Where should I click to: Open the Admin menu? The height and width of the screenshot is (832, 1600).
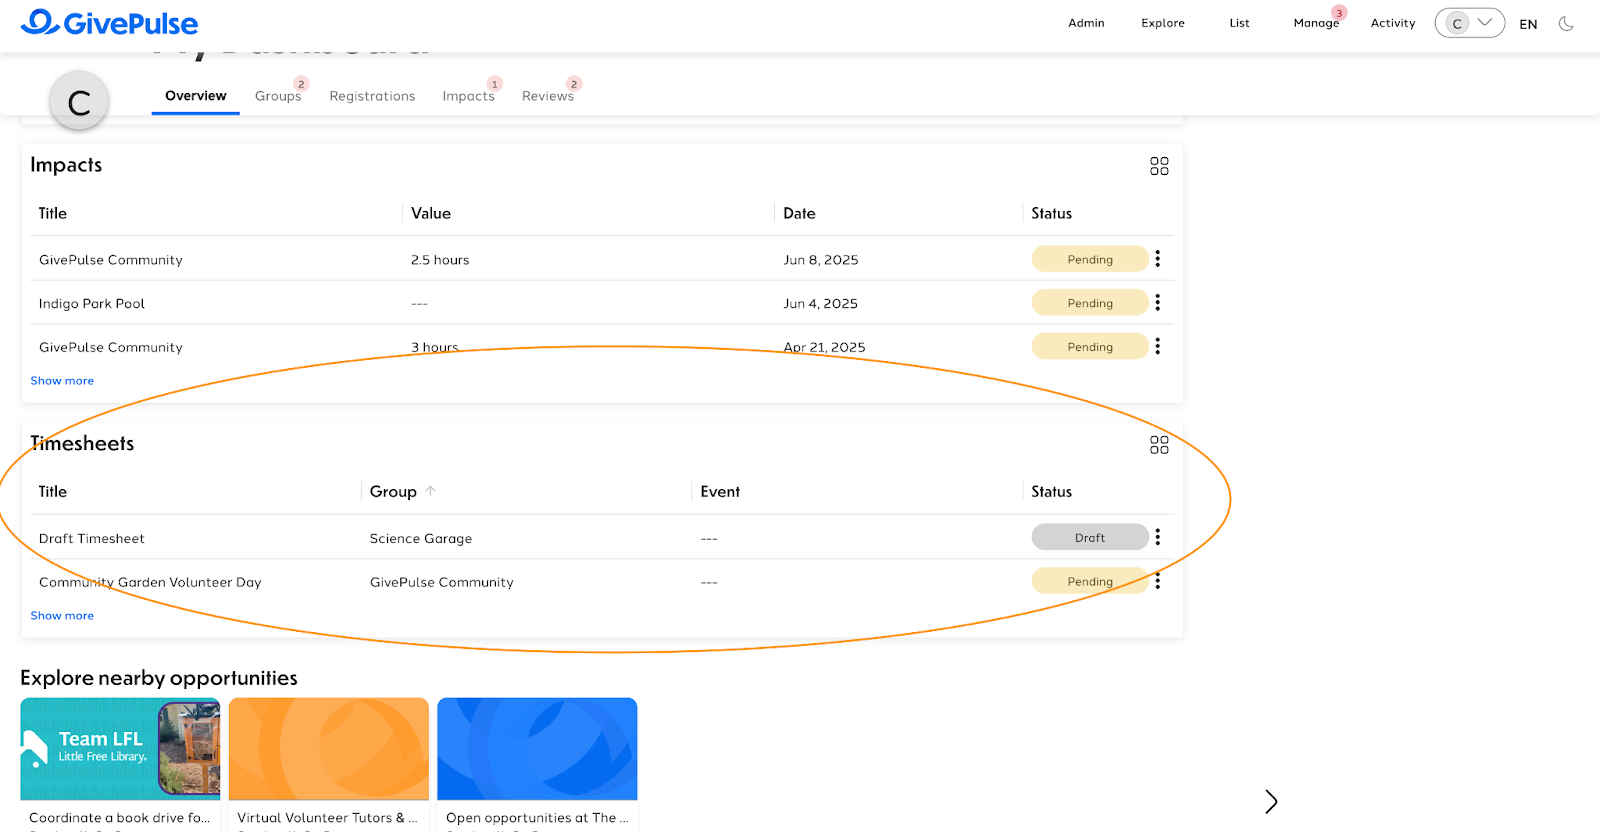[1086, 23]
